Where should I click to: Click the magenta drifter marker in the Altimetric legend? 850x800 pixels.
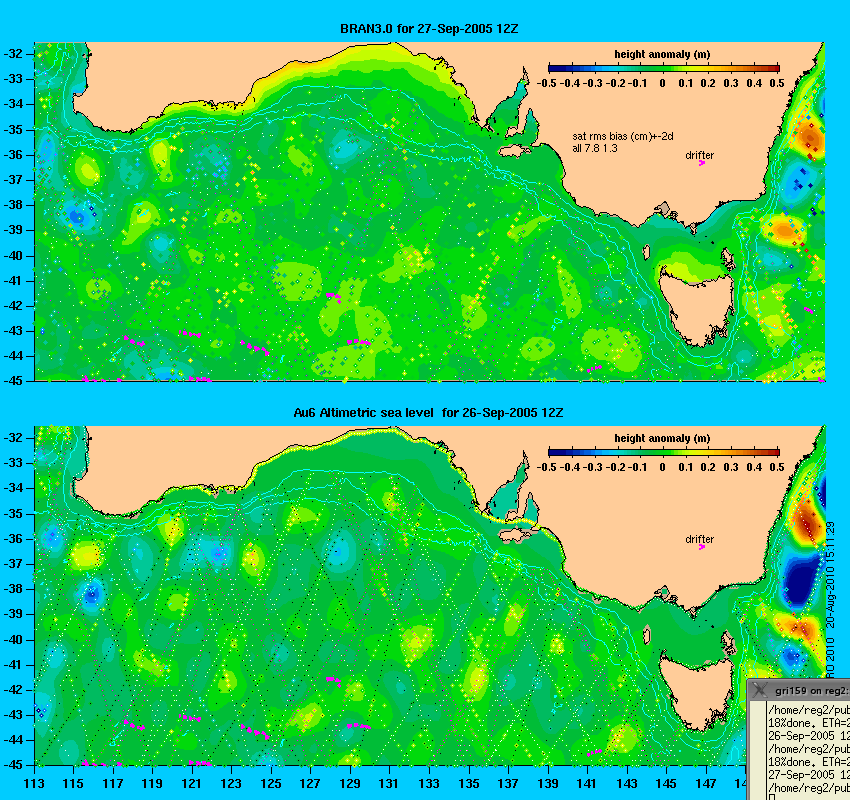click(x=702, y=547)
